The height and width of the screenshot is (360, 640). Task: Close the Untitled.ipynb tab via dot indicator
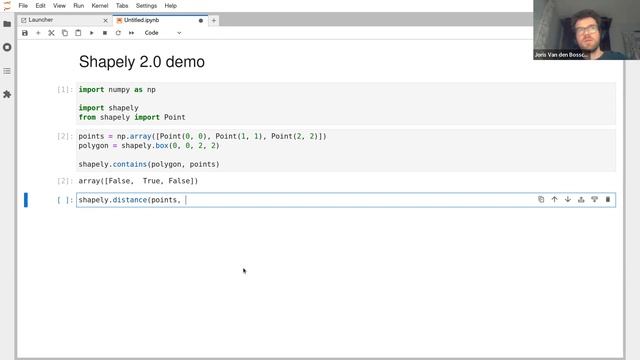(x=200, y=20)
